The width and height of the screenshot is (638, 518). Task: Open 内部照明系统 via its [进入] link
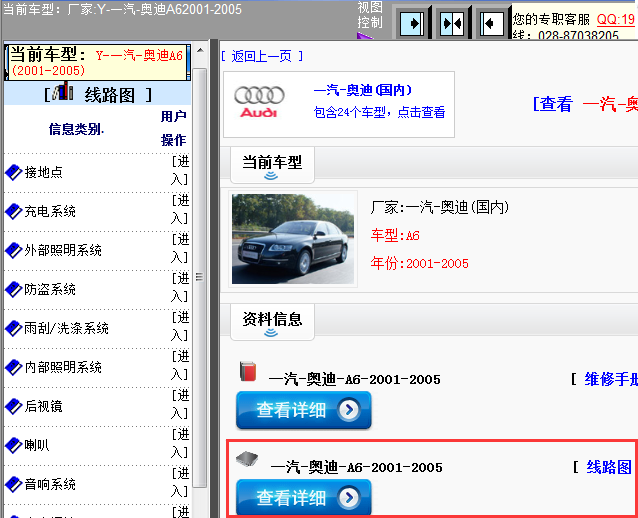pos(180,366)
